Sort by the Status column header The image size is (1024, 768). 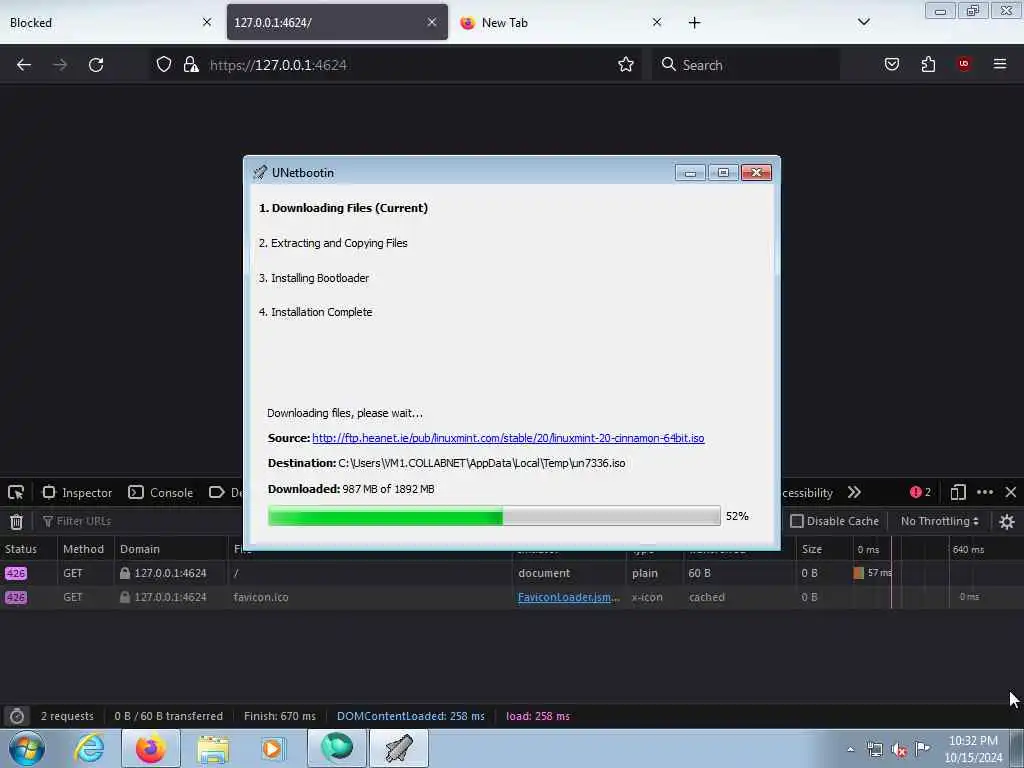[29, 549]
